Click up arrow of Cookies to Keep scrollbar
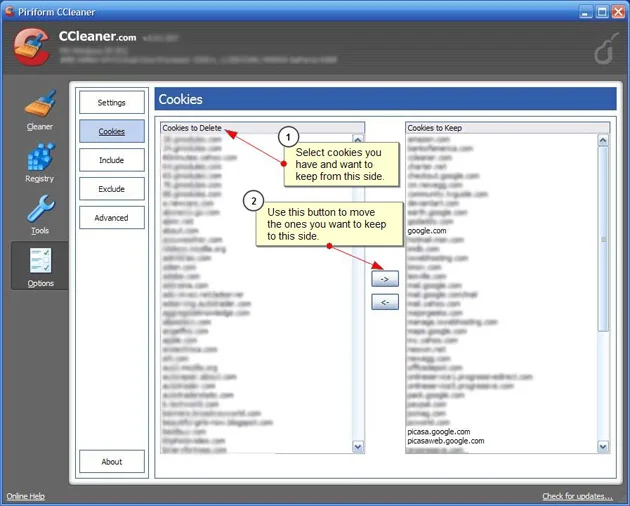The width and height of the screenshot is (630, 506). [x=603, y=140]
